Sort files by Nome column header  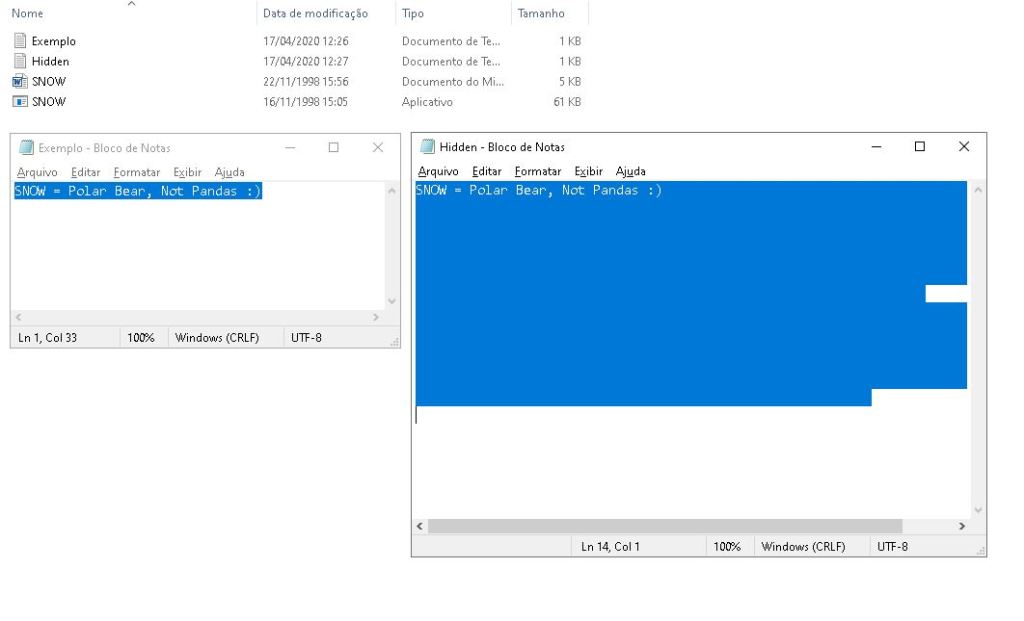pos(28,14)
